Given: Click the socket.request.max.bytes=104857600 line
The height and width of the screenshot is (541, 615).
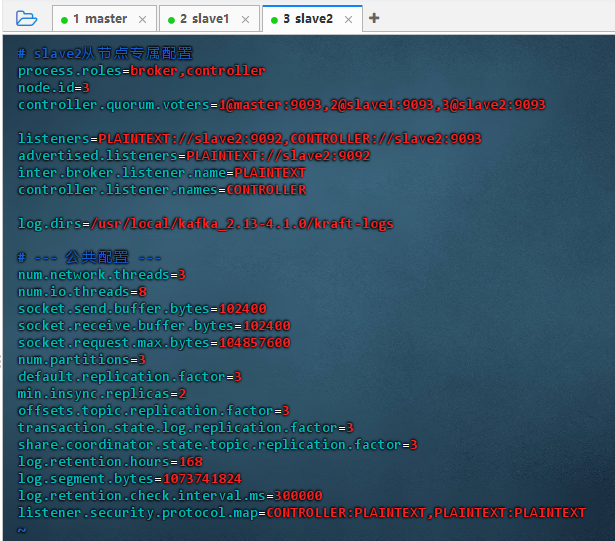Looking at the screenshot, I should pos(154,343).
